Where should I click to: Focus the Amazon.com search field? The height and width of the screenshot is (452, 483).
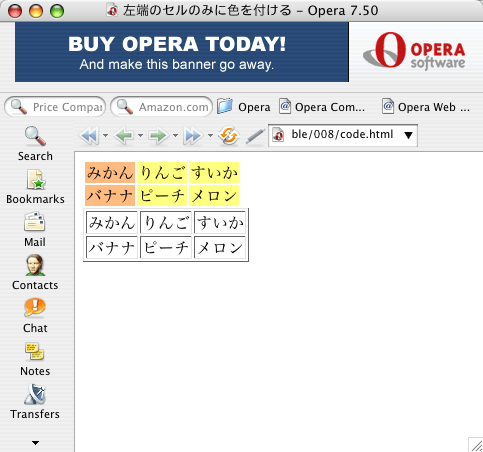(161, 107)
